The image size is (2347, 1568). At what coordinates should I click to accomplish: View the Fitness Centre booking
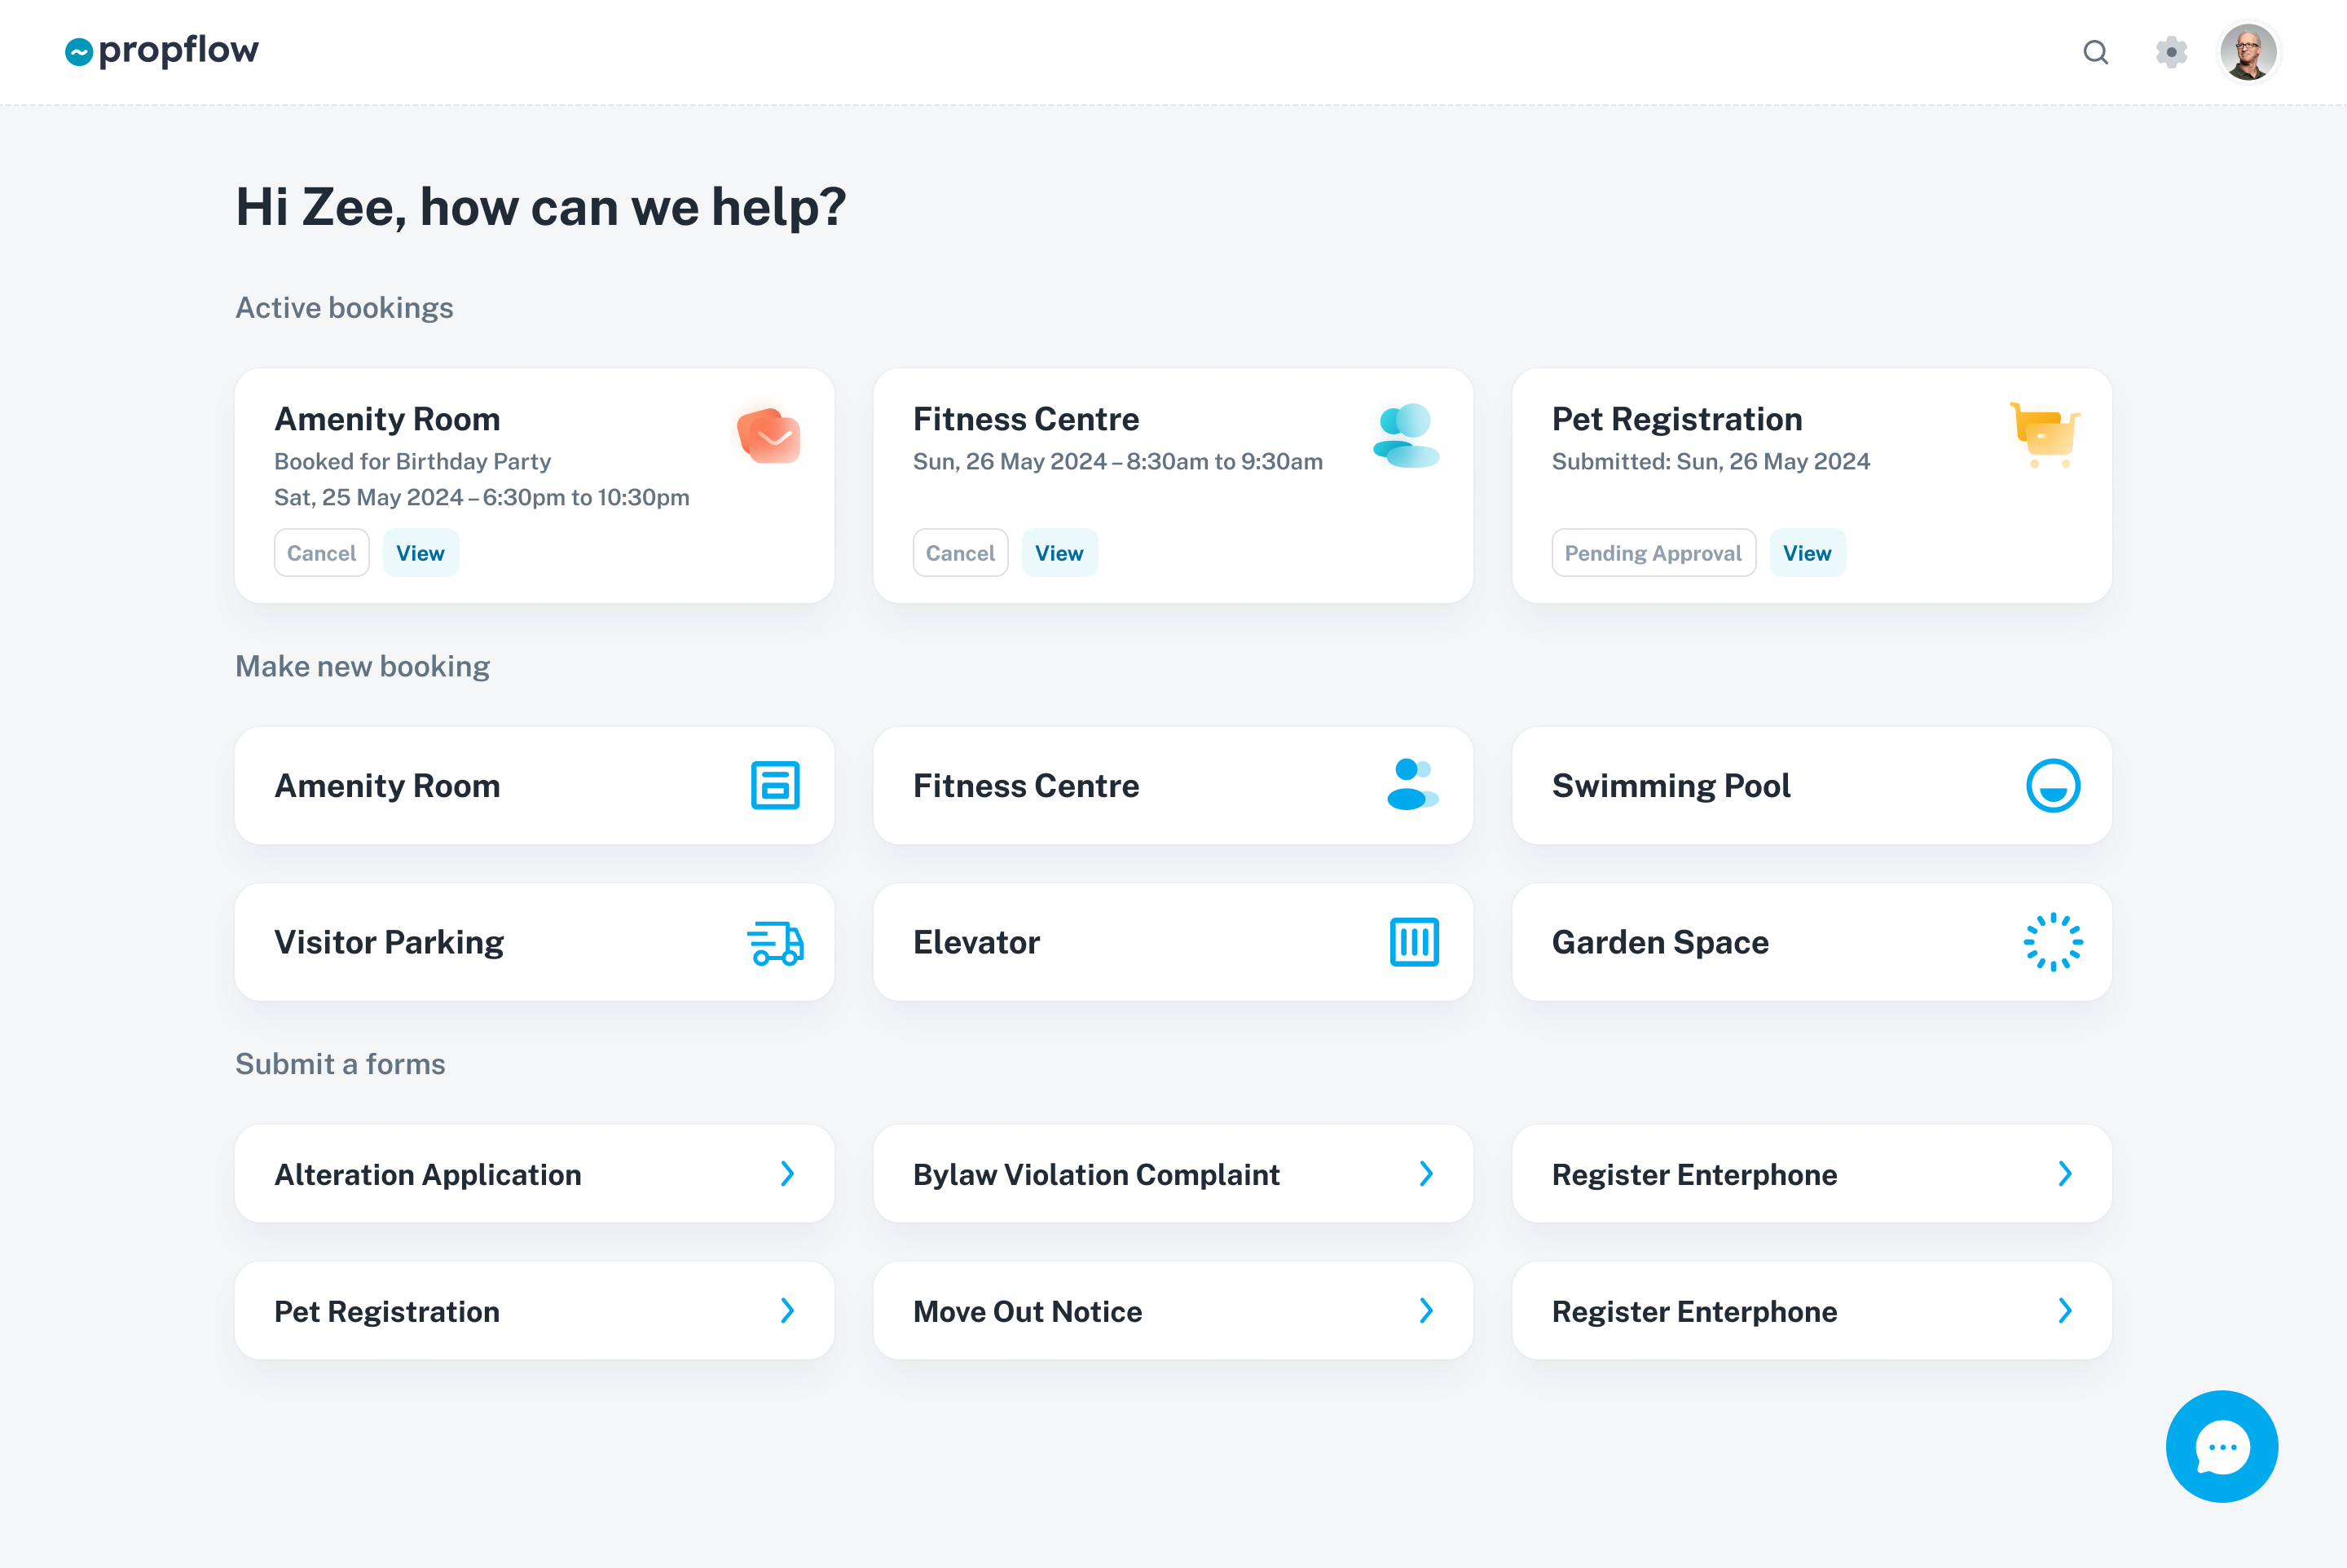tap(1059, 553)
